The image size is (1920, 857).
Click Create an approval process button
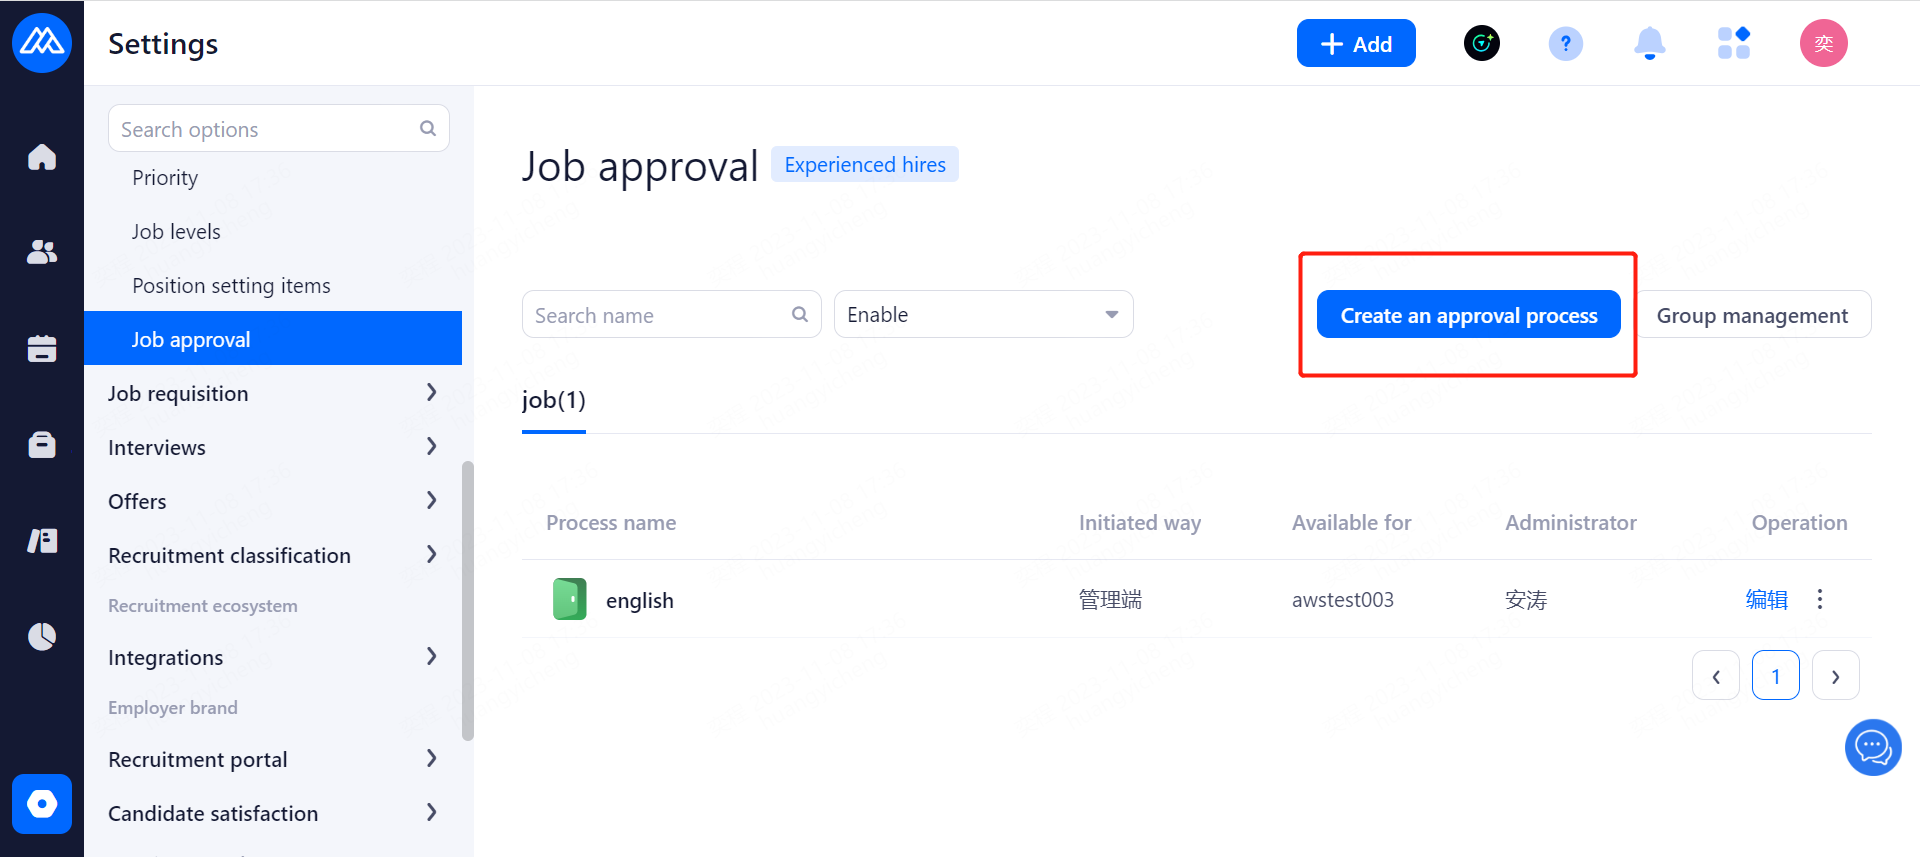click(1468, 315)
